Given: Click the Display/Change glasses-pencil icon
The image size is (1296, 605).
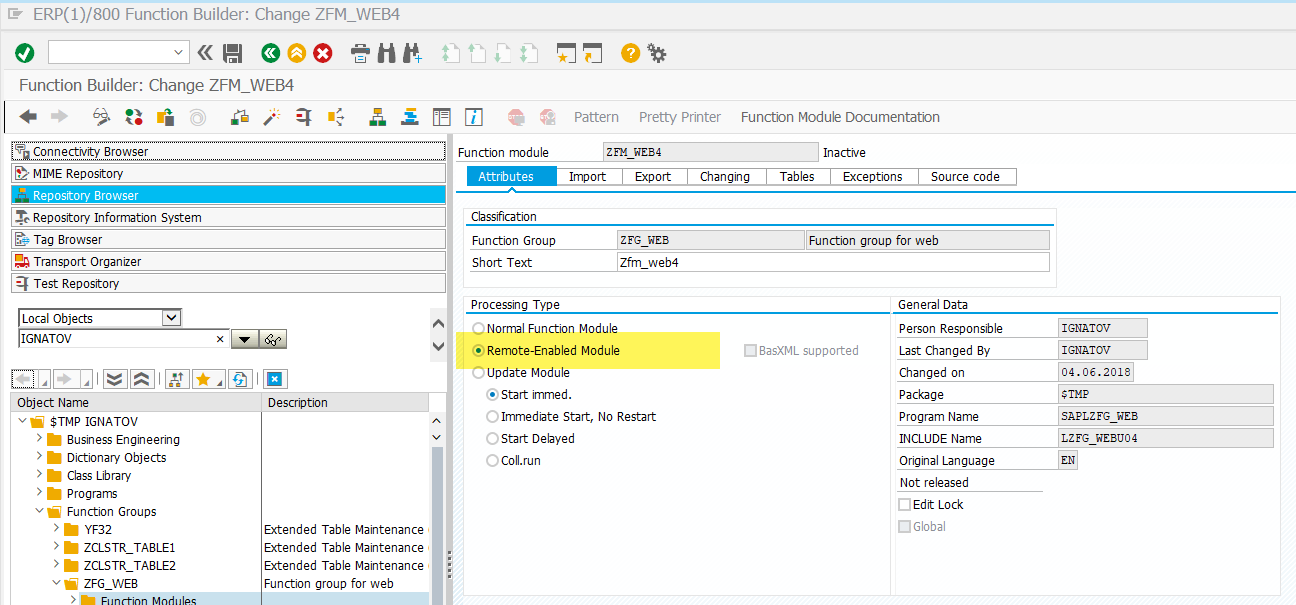Looking at the screenshot, I should coord(102,117).
